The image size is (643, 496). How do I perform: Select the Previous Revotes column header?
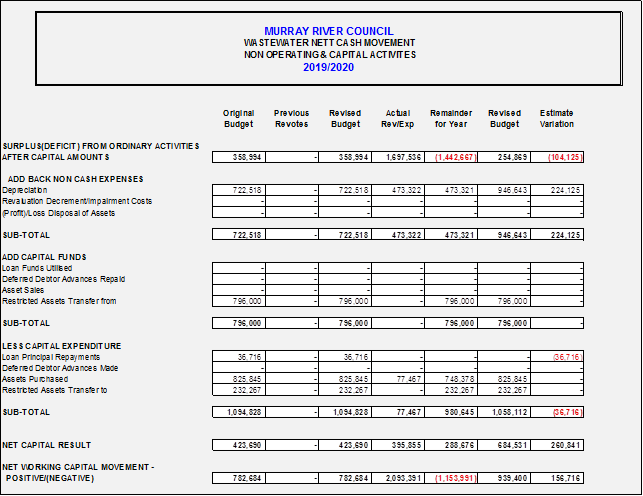click(x=292, y=118)
